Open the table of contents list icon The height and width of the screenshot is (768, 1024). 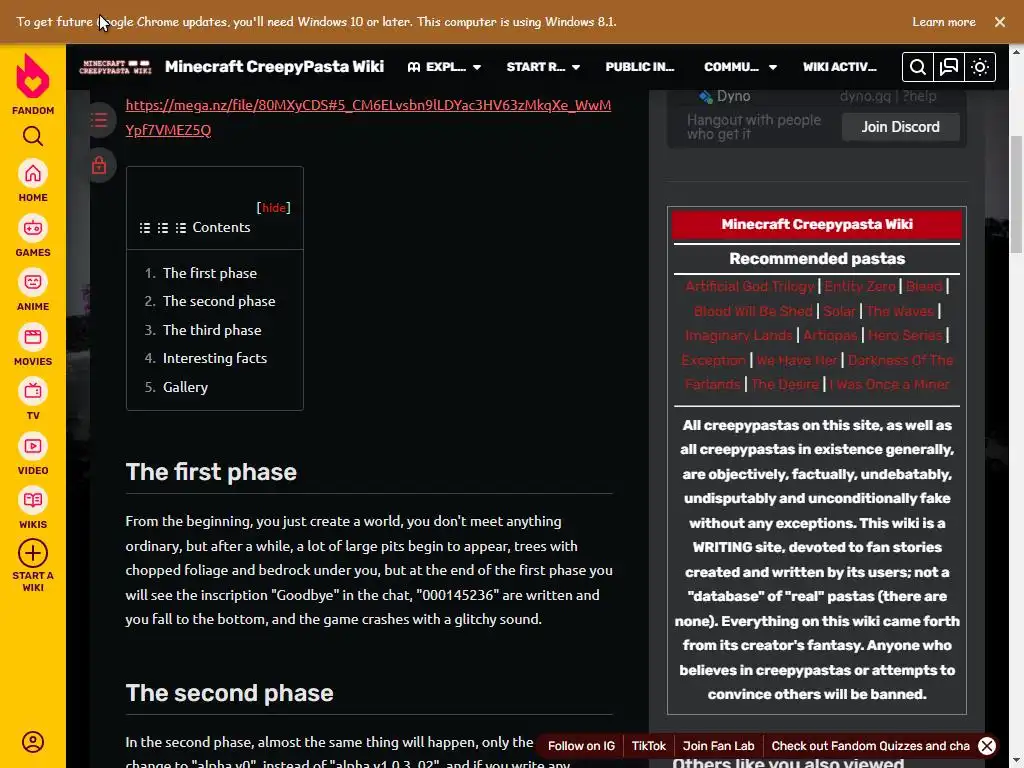[x=99, y=120]
